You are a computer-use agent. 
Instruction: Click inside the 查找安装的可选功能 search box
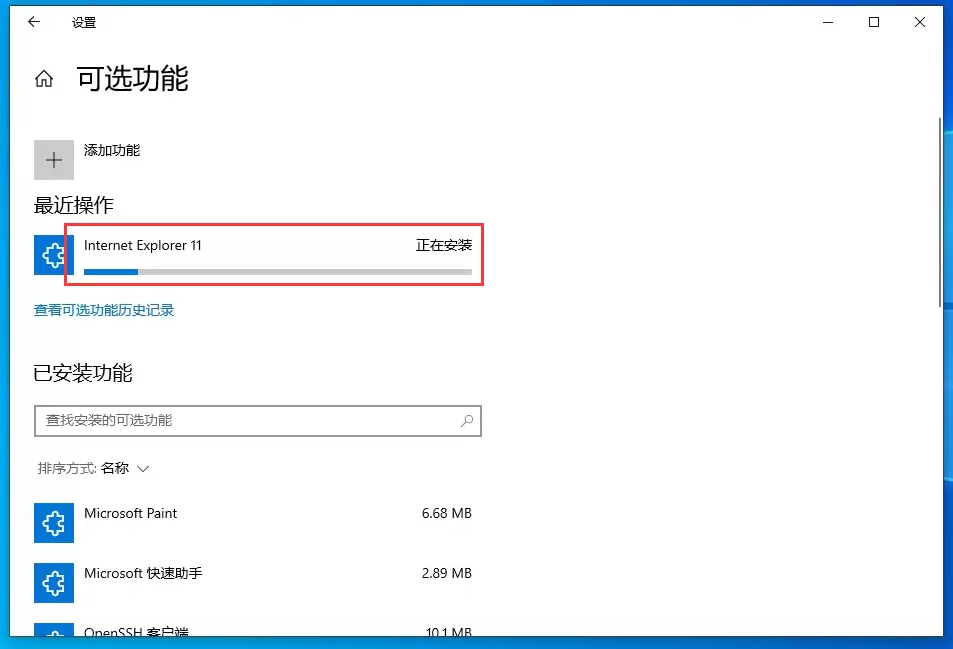250,421
